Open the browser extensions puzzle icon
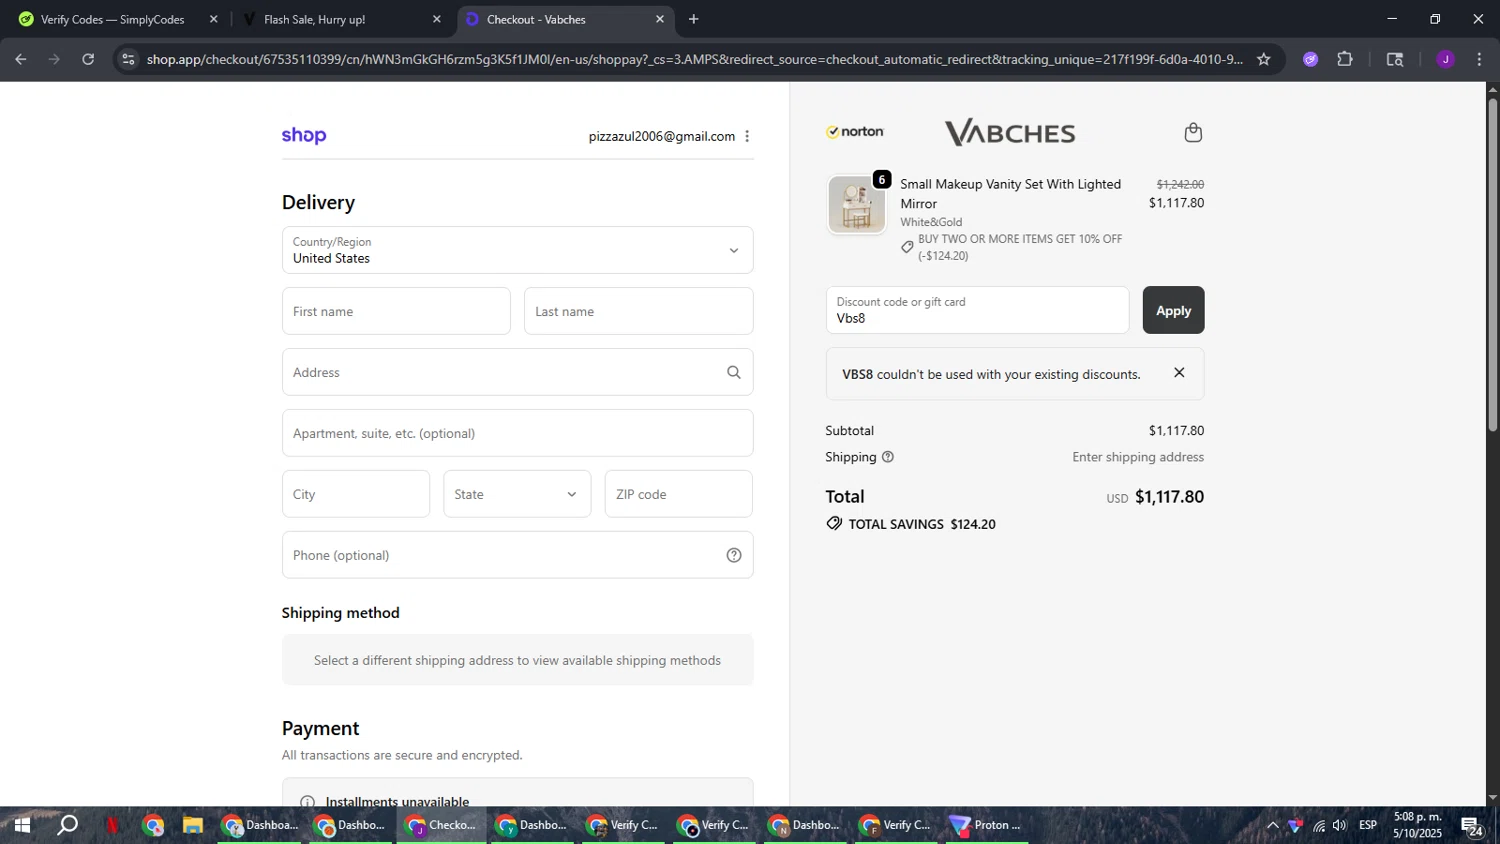 tap(1345, 59)
